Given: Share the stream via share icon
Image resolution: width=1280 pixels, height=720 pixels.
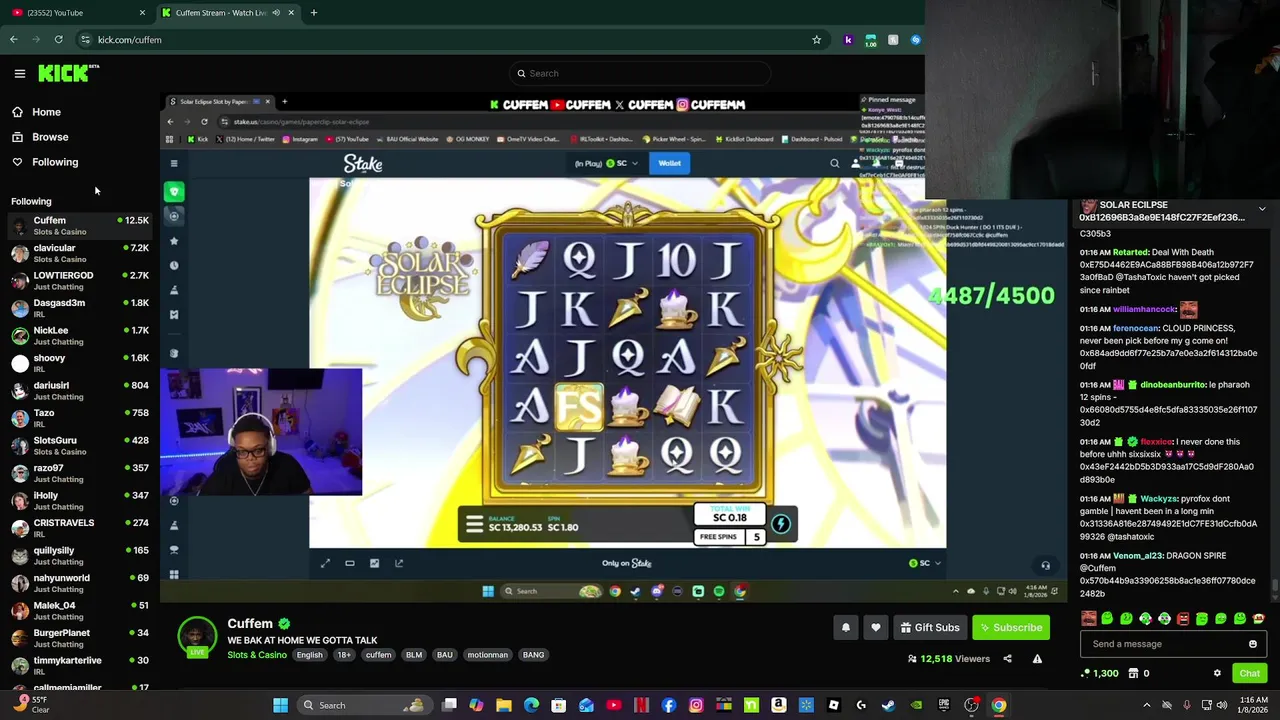Looking at the screenshot, I should tap(1007, 659).
